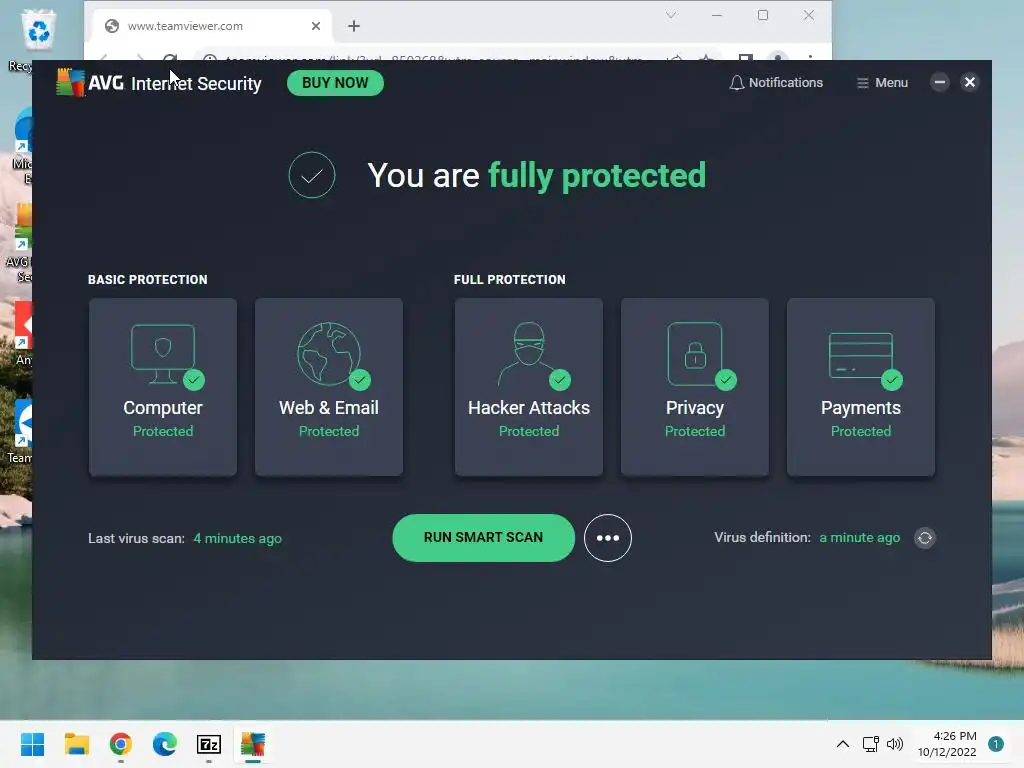Click the FULL PROTECTION heading

[509, 280]
